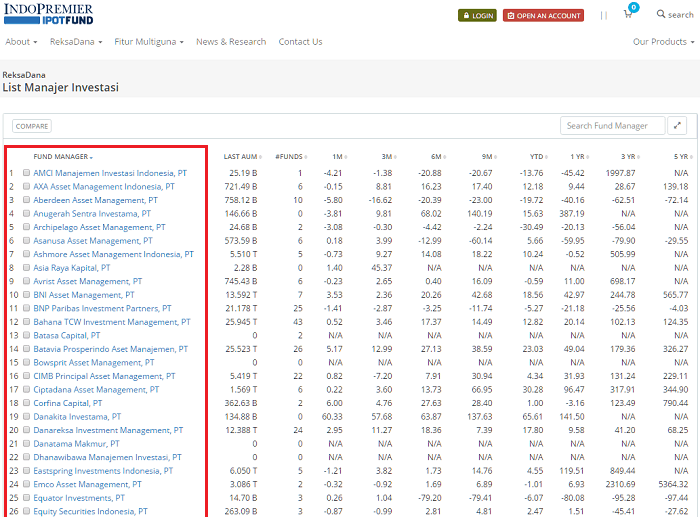Open the Contact Us menu item

(x=300, y=42)
